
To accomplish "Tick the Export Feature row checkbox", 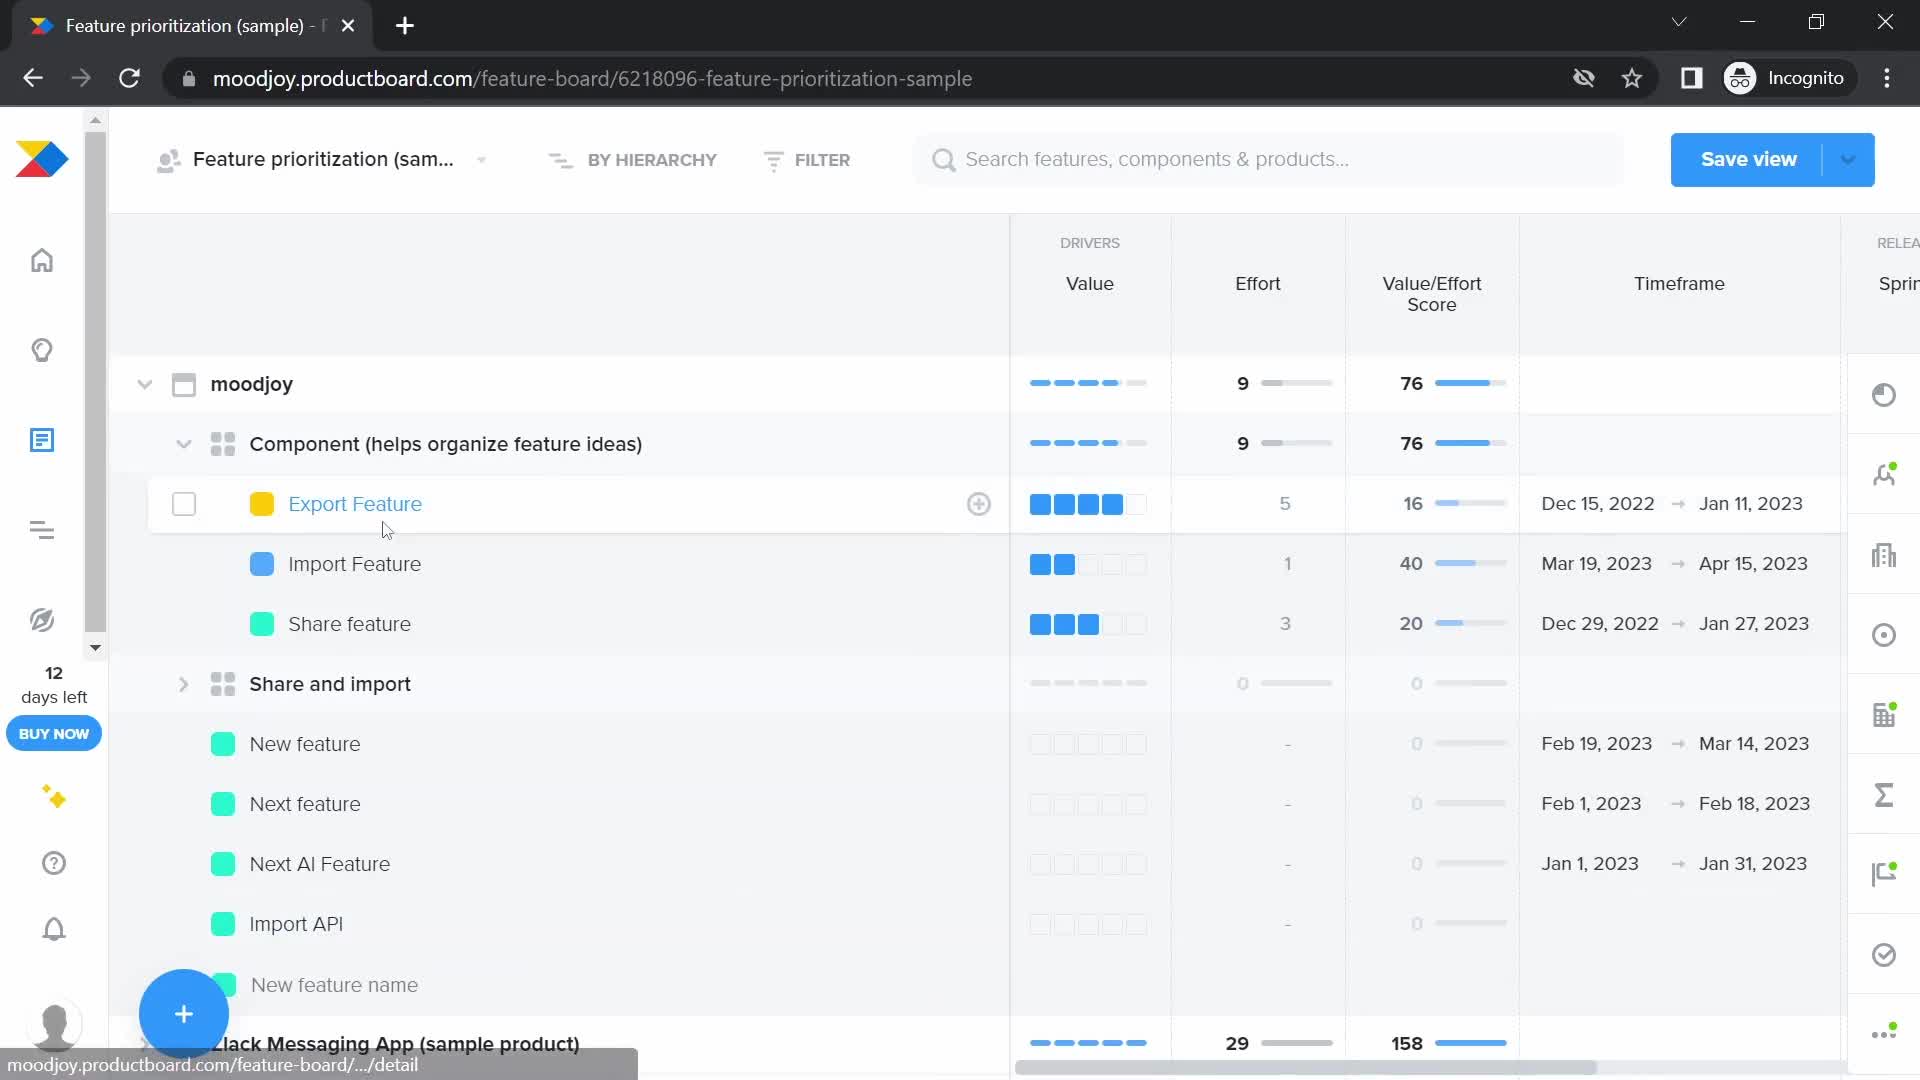I will click(x=184, y=504).
